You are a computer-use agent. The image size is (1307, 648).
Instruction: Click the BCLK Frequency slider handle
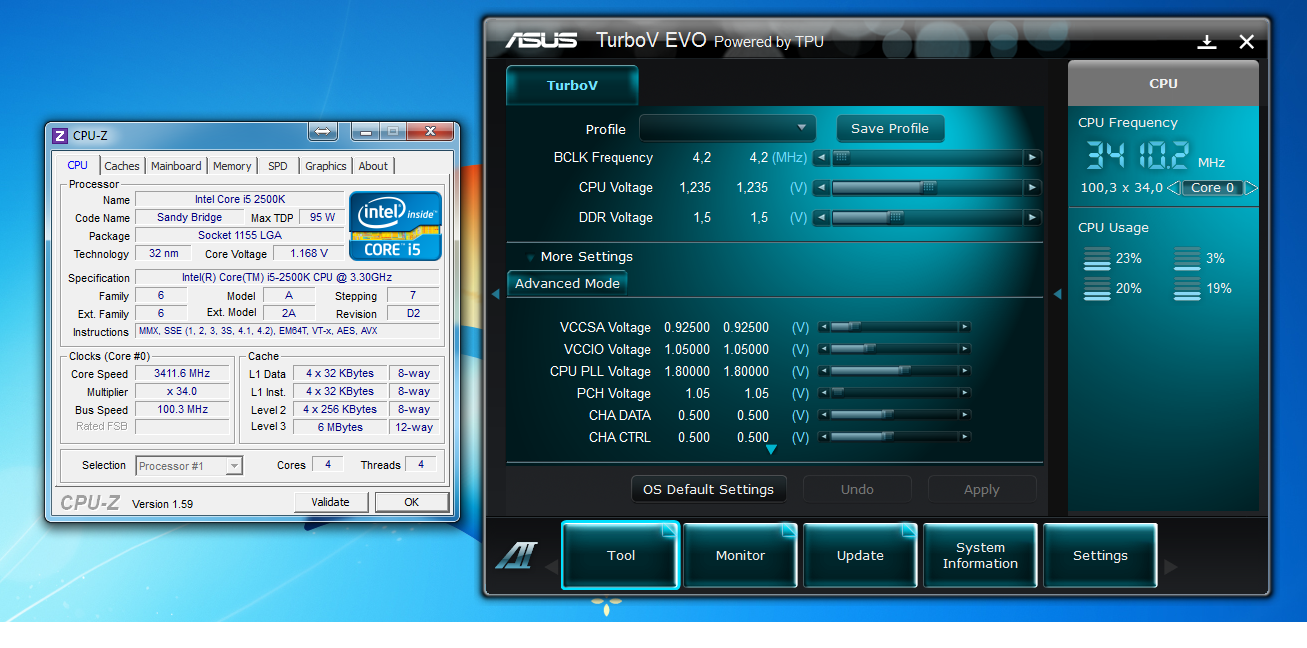coord(842,157)
